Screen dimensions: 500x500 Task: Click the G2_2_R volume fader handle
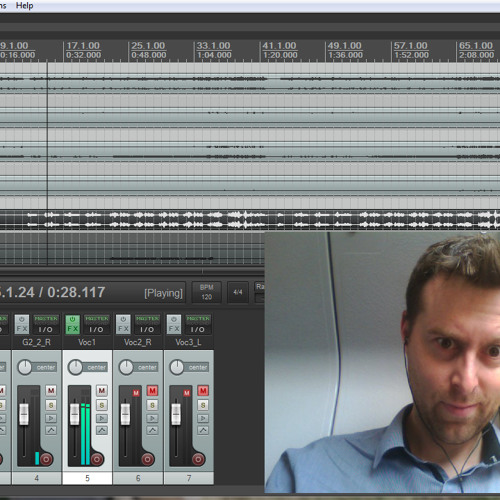[x=24, y=414]
